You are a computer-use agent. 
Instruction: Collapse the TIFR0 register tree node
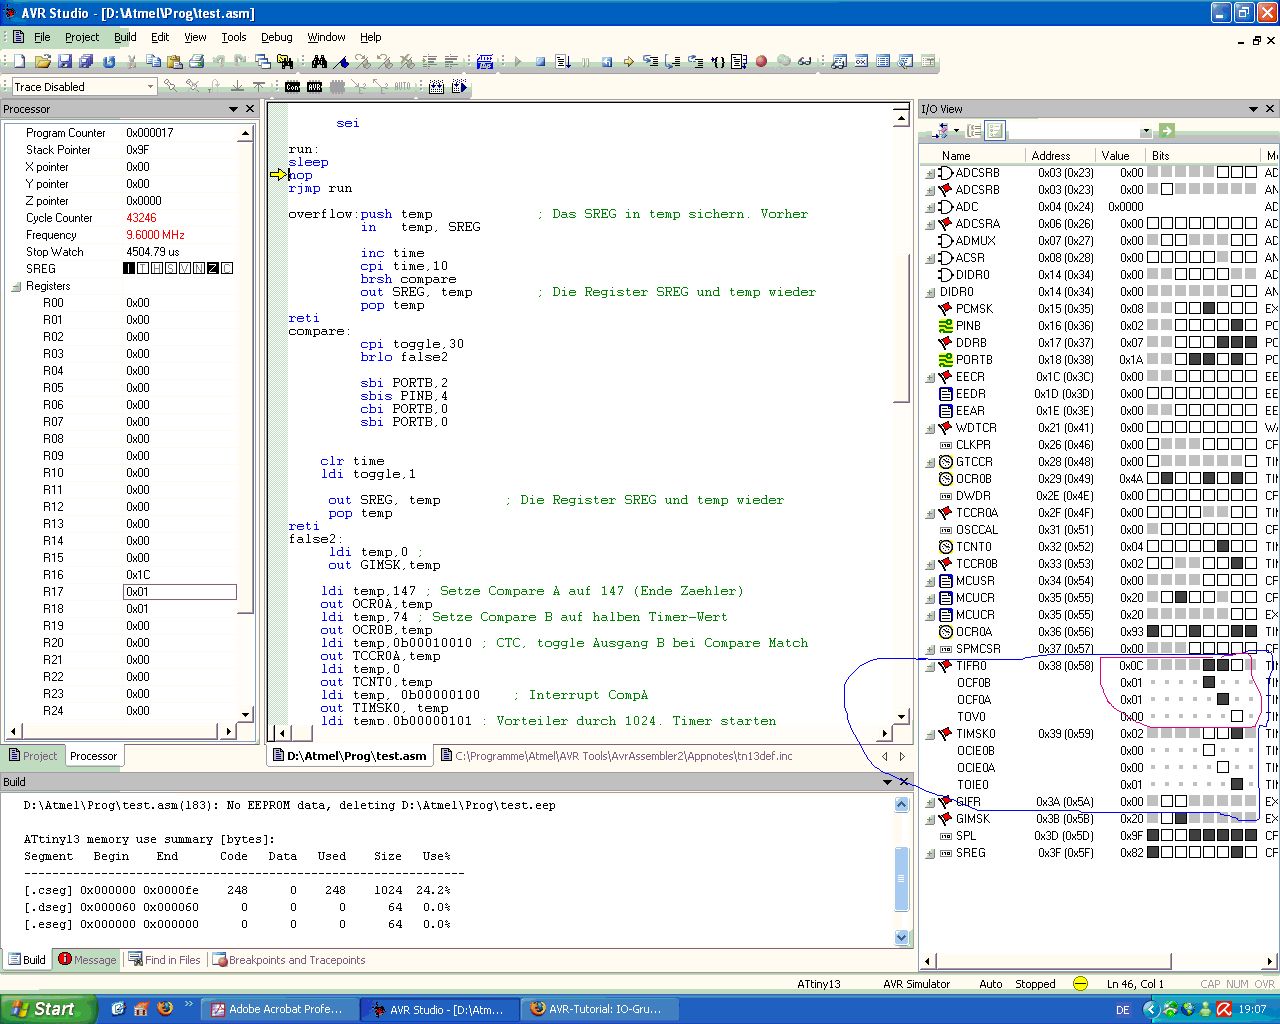930,667
